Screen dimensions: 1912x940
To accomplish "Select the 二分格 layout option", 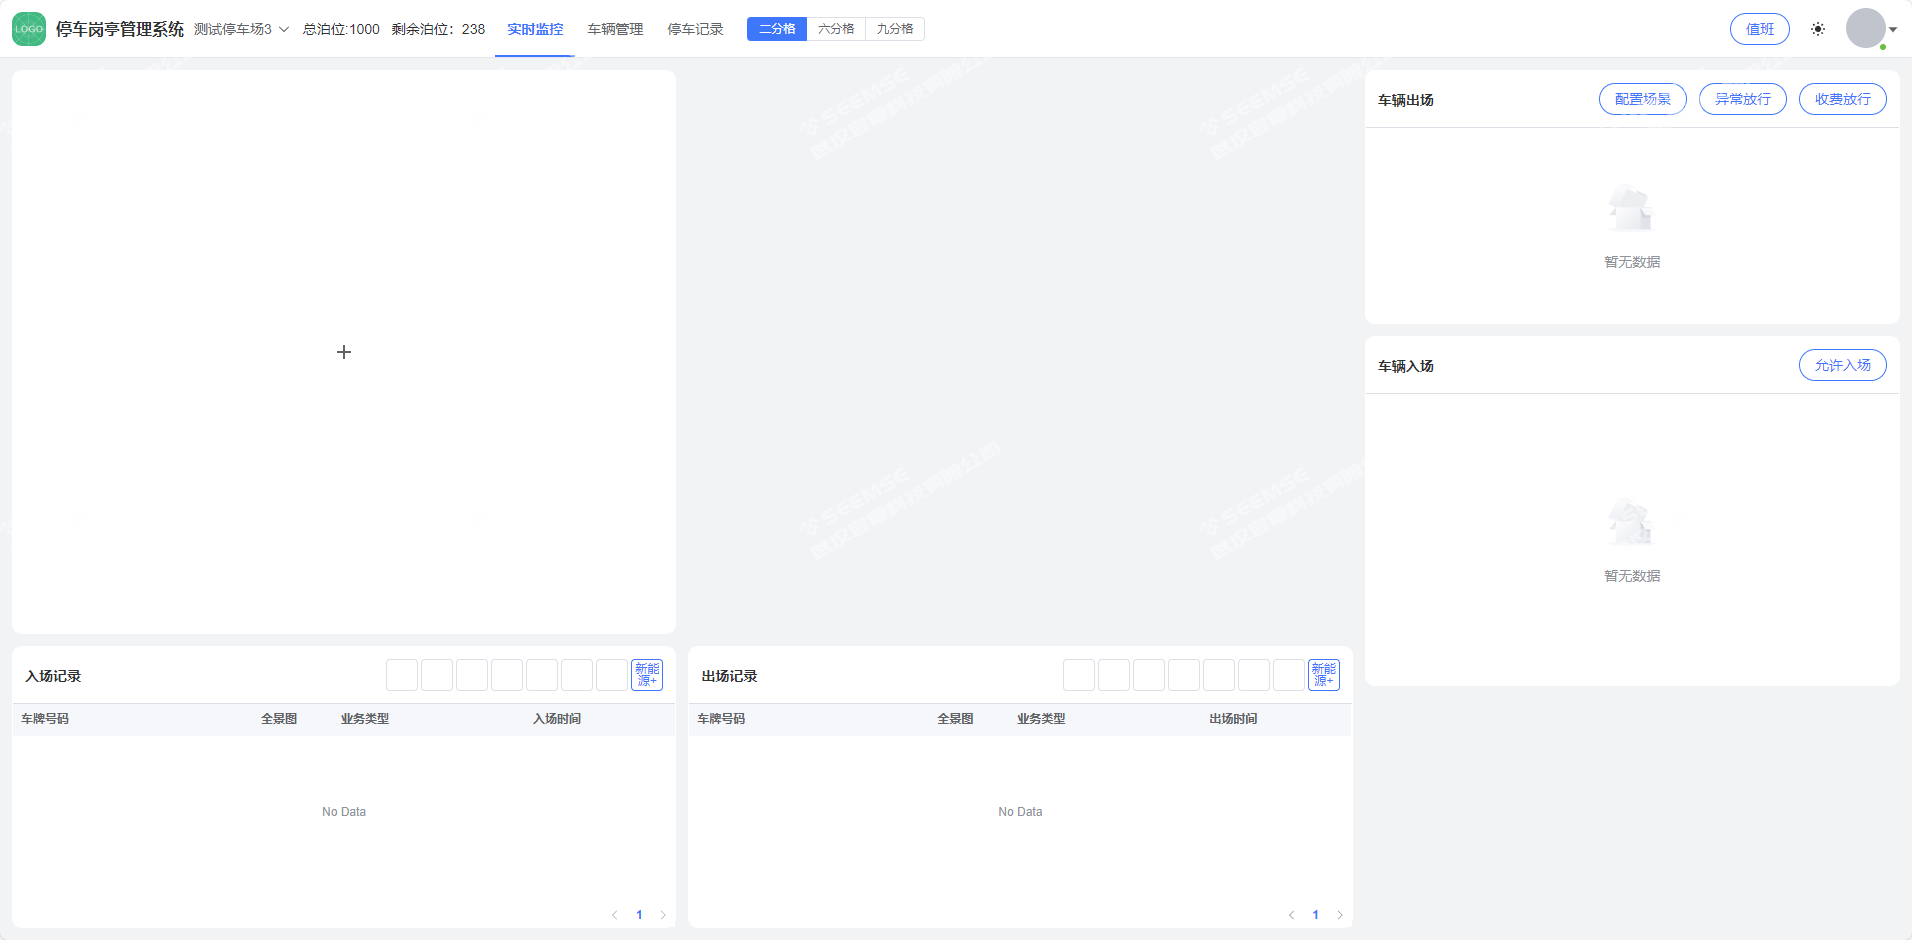I will [x=777, y=29].
